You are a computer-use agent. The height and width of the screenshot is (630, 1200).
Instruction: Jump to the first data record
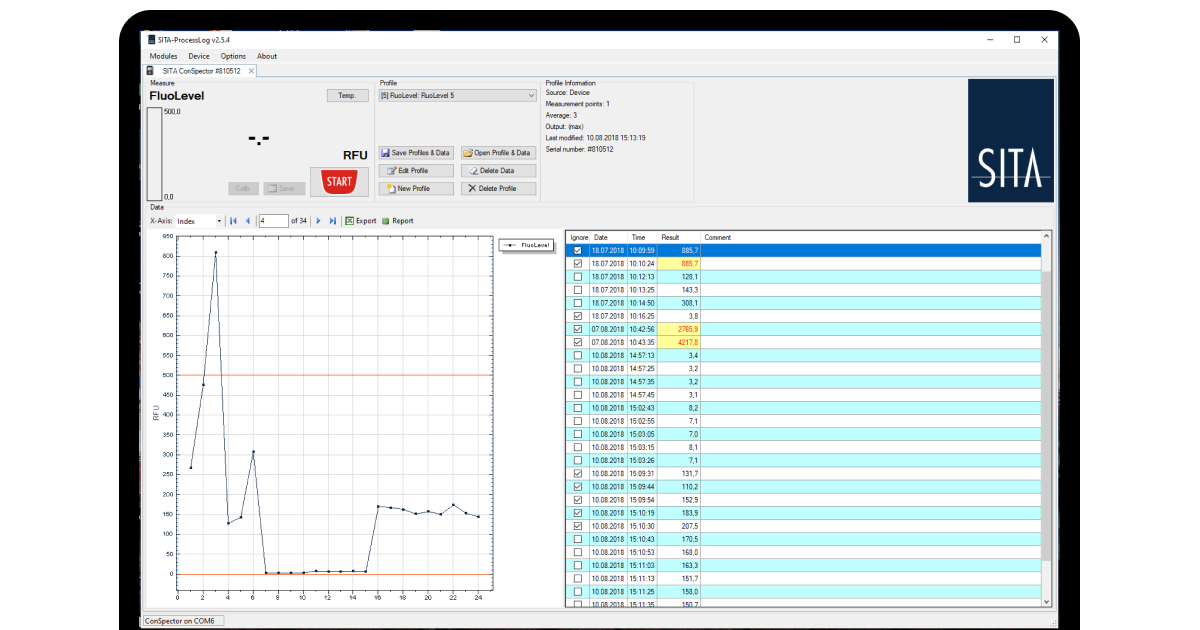(233, 221)
